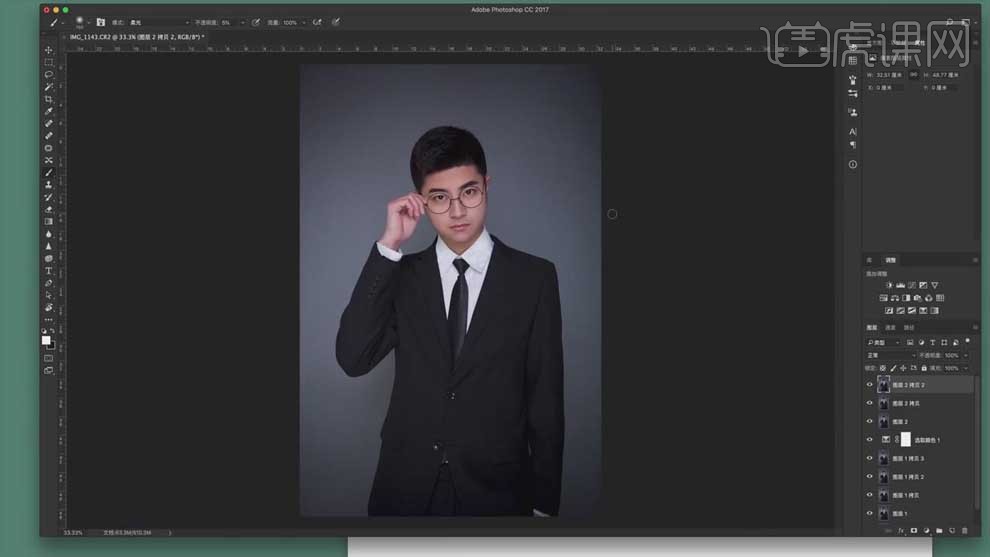990x557 pixels.
Task: Create a new layer group
Action: (x=939, y=531)
